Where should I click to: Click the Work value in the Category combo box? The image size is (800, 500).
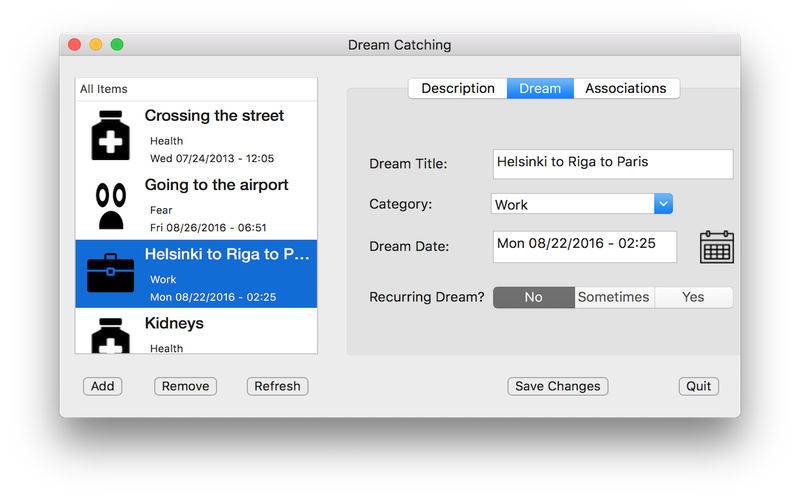coord(511,205)
